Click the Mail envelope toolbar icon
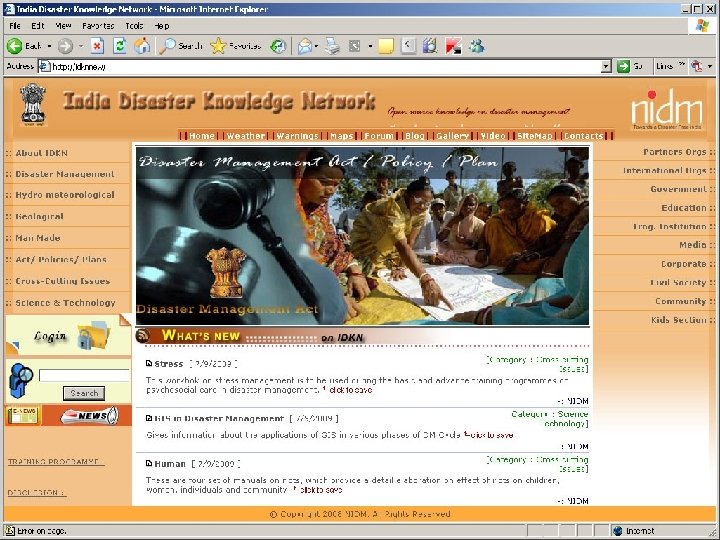 click(x=304, y=46)
